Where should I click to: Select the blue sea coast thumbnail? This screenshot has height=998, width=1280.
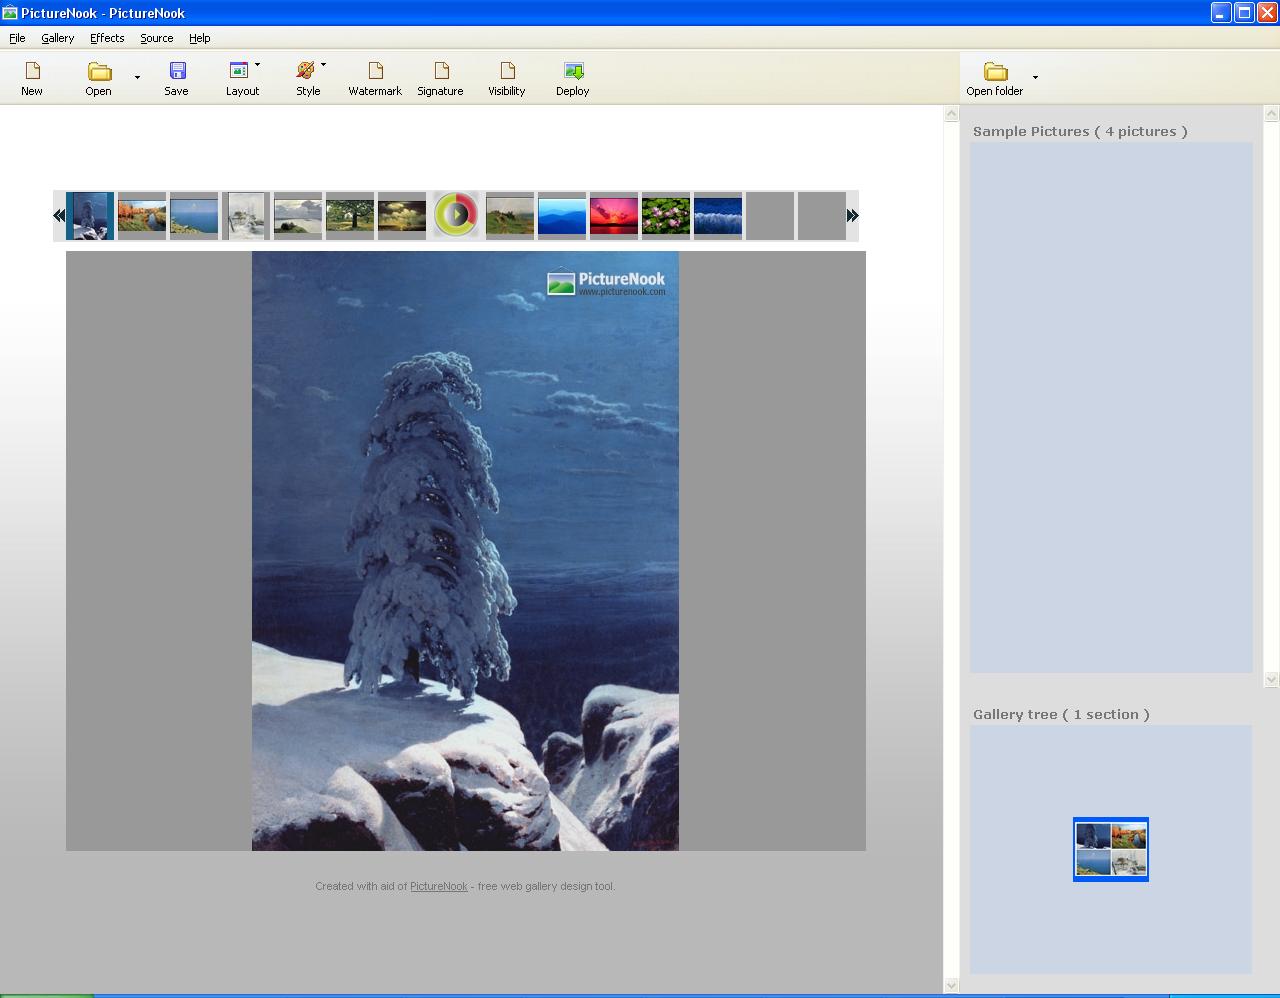click(x=194, y=216)
